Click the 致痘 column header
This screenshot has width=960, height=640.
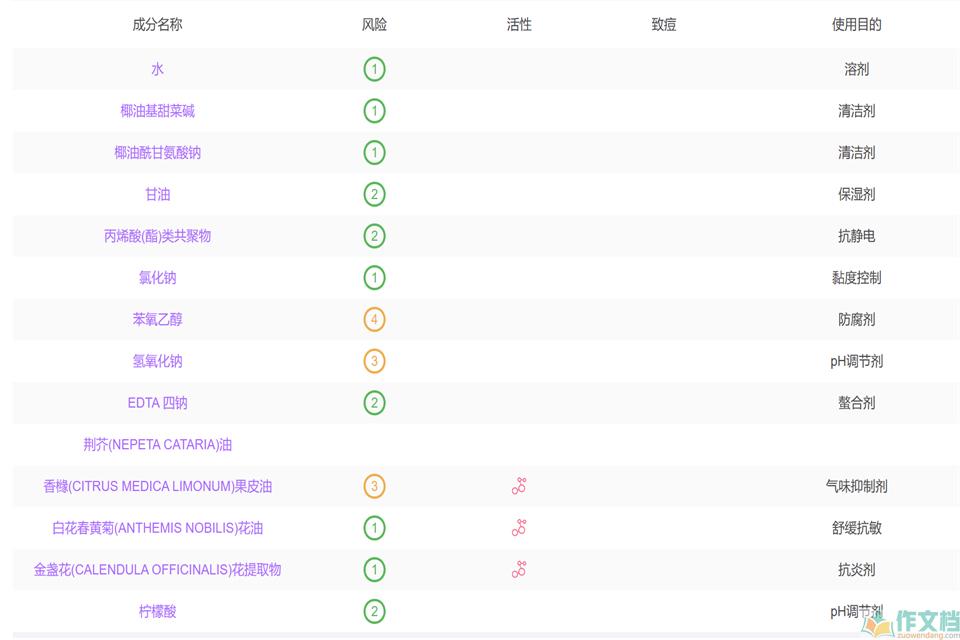(664, 25)
